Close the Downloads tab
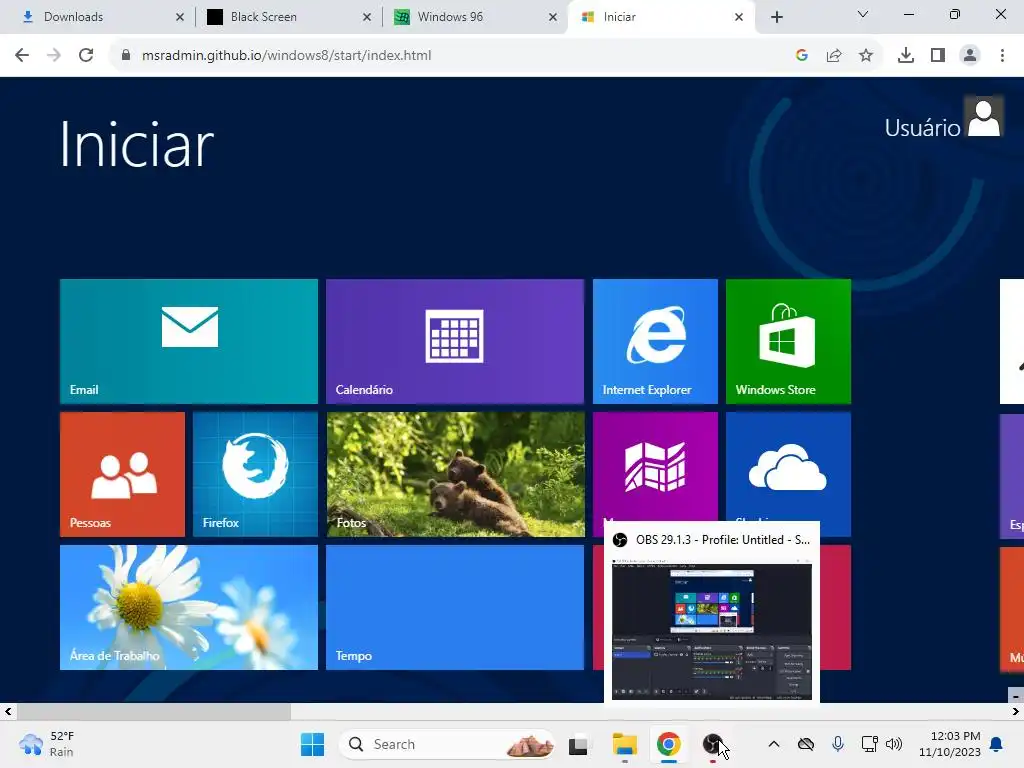The image size is (1024, 768). tap(180, 17)
